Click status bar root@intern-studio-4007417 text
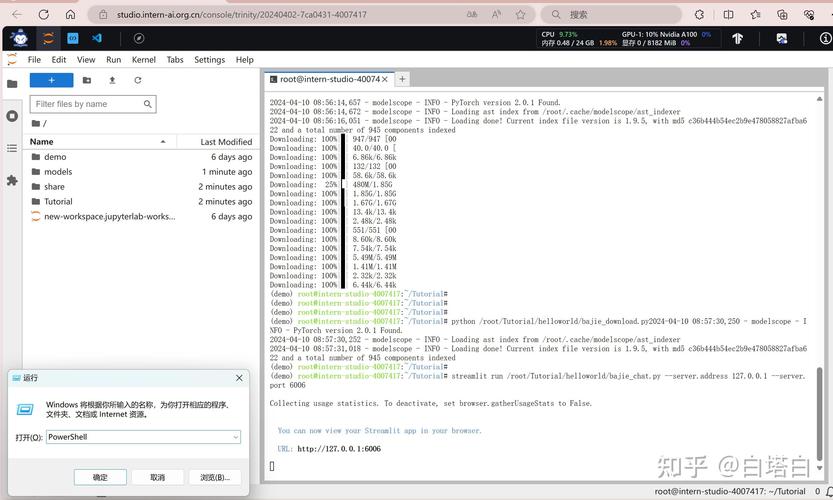Viewport: 833px width, 500px height. pyautogui.click(x=730, y=491)
